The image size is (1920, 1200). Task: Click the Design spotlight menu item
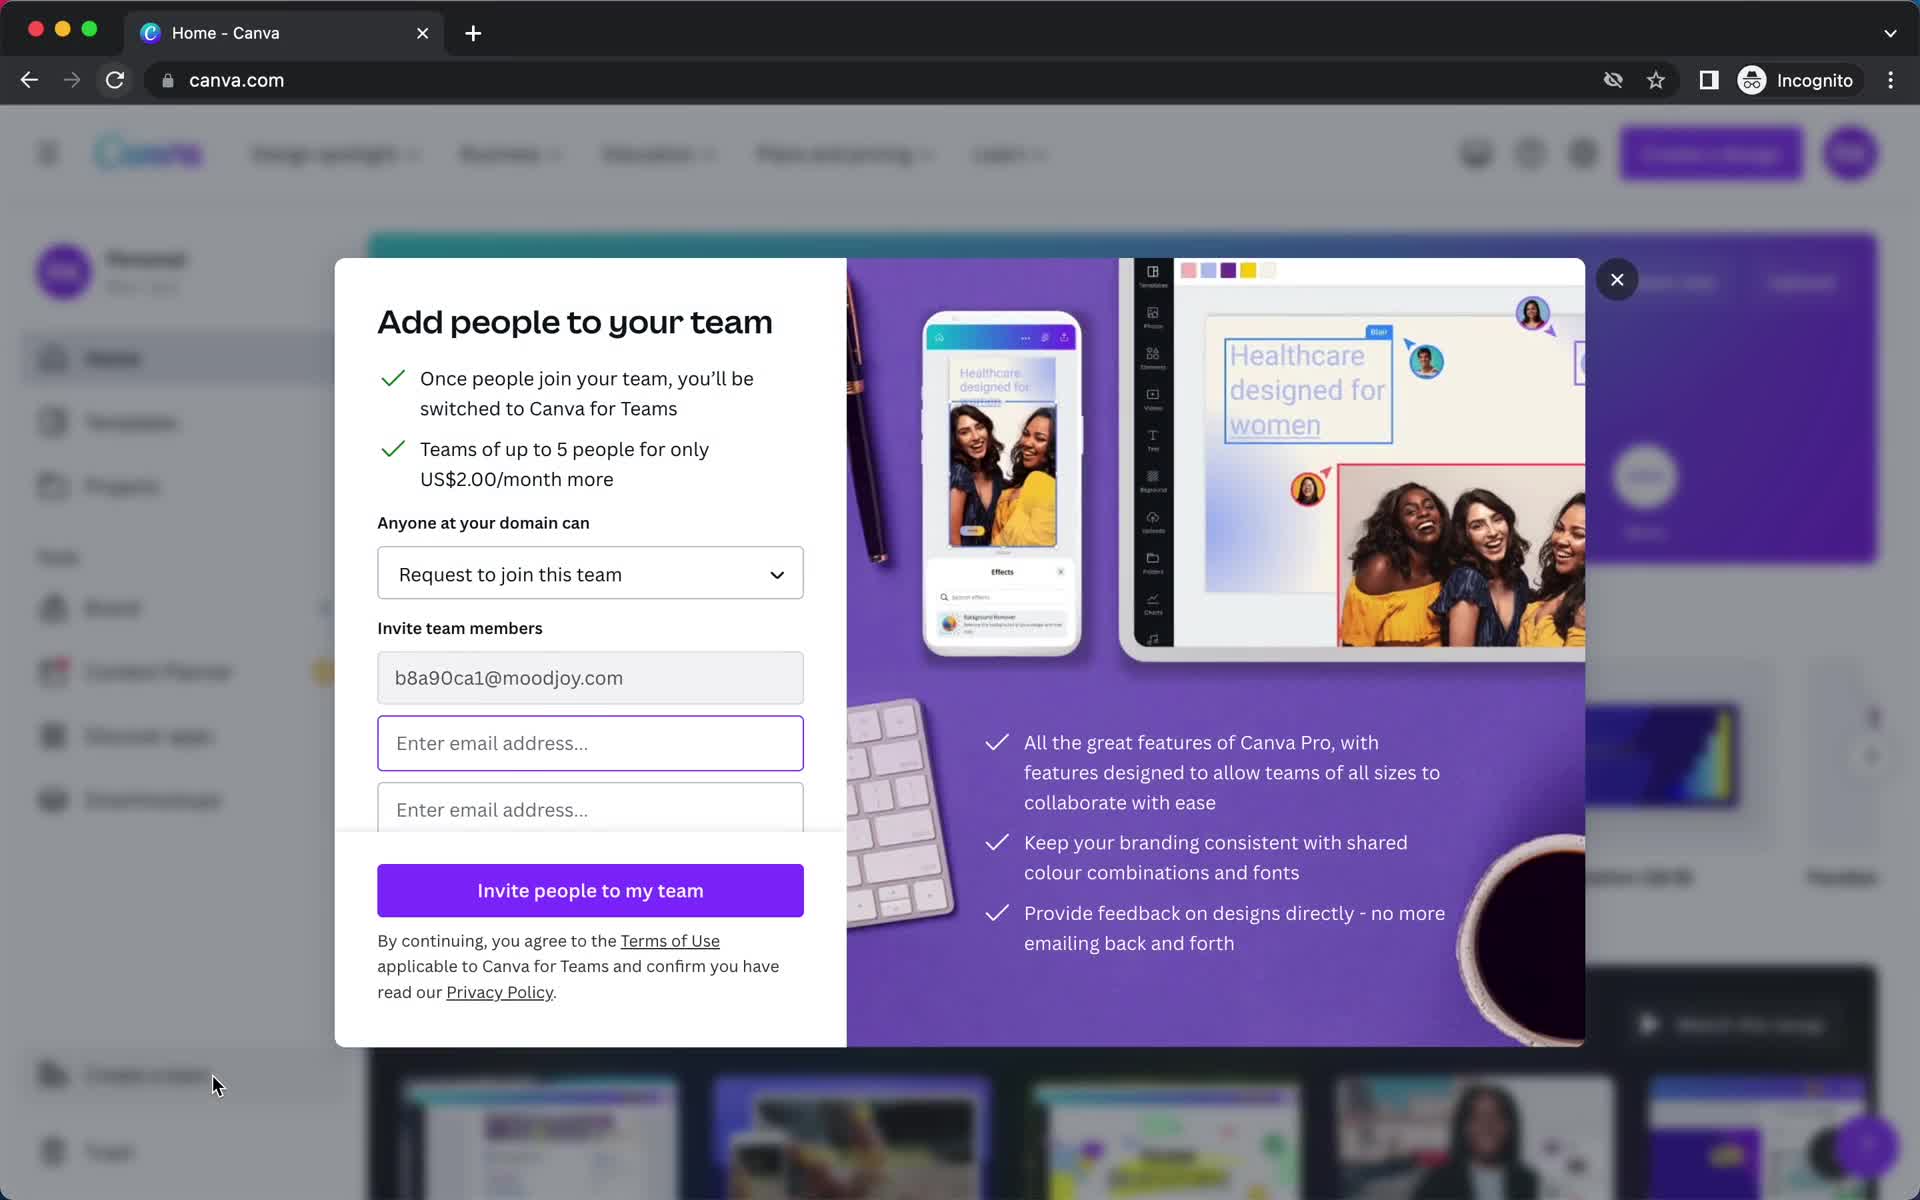(x=333, y=153)
